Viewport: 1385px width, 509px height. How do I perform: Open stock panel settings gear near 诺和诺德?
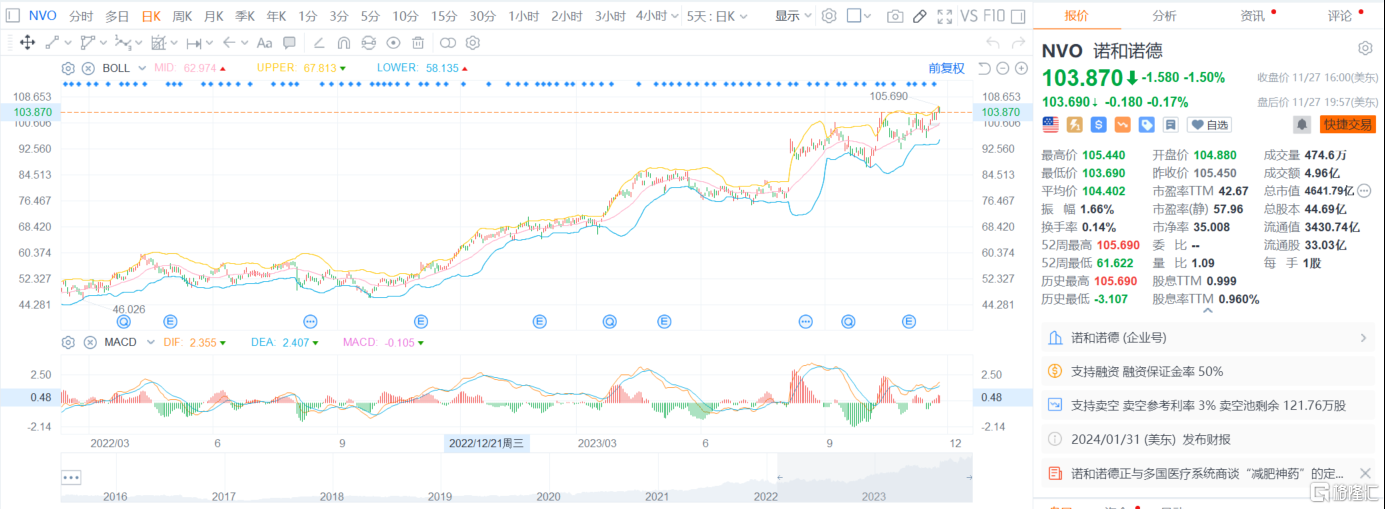(1365, 49)
